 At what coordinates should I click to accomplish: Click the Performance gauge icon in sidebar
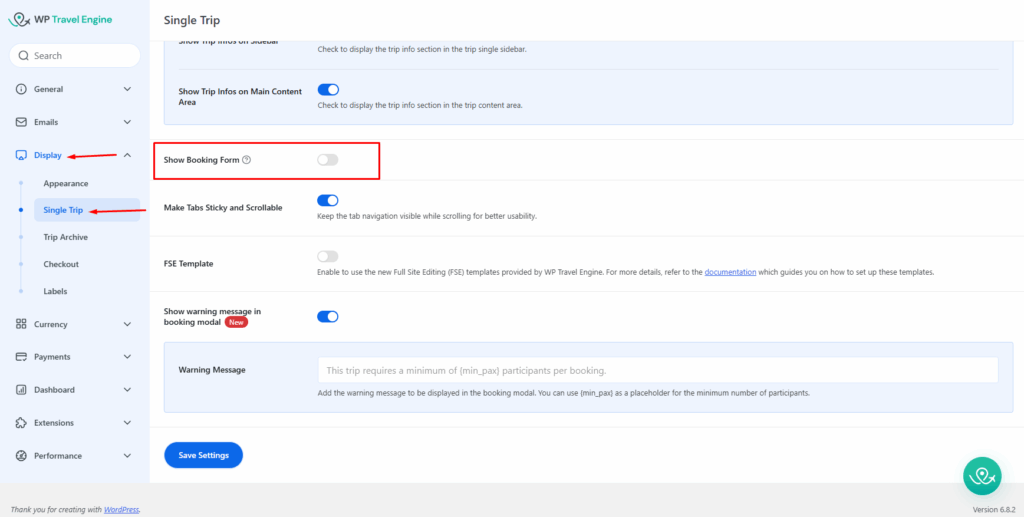[x=22, y=456]
